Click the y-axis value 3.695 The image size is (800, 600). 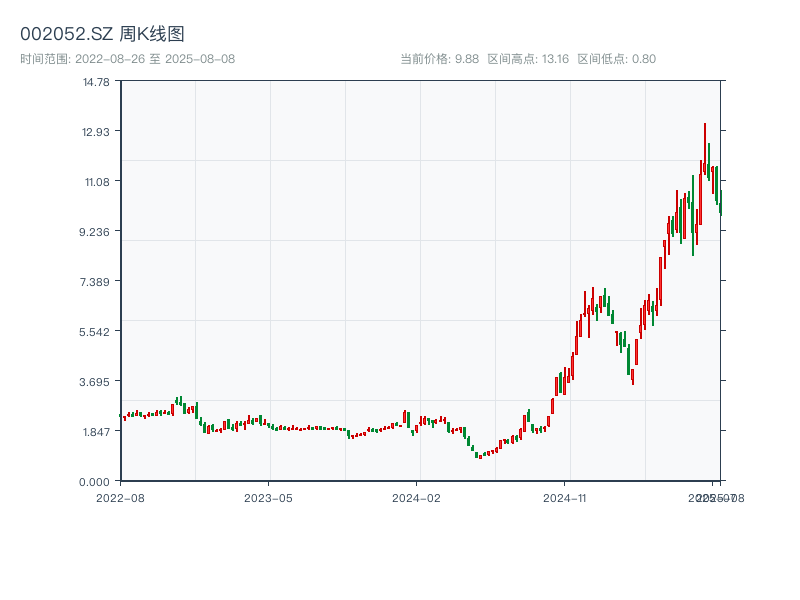[94, 382]
